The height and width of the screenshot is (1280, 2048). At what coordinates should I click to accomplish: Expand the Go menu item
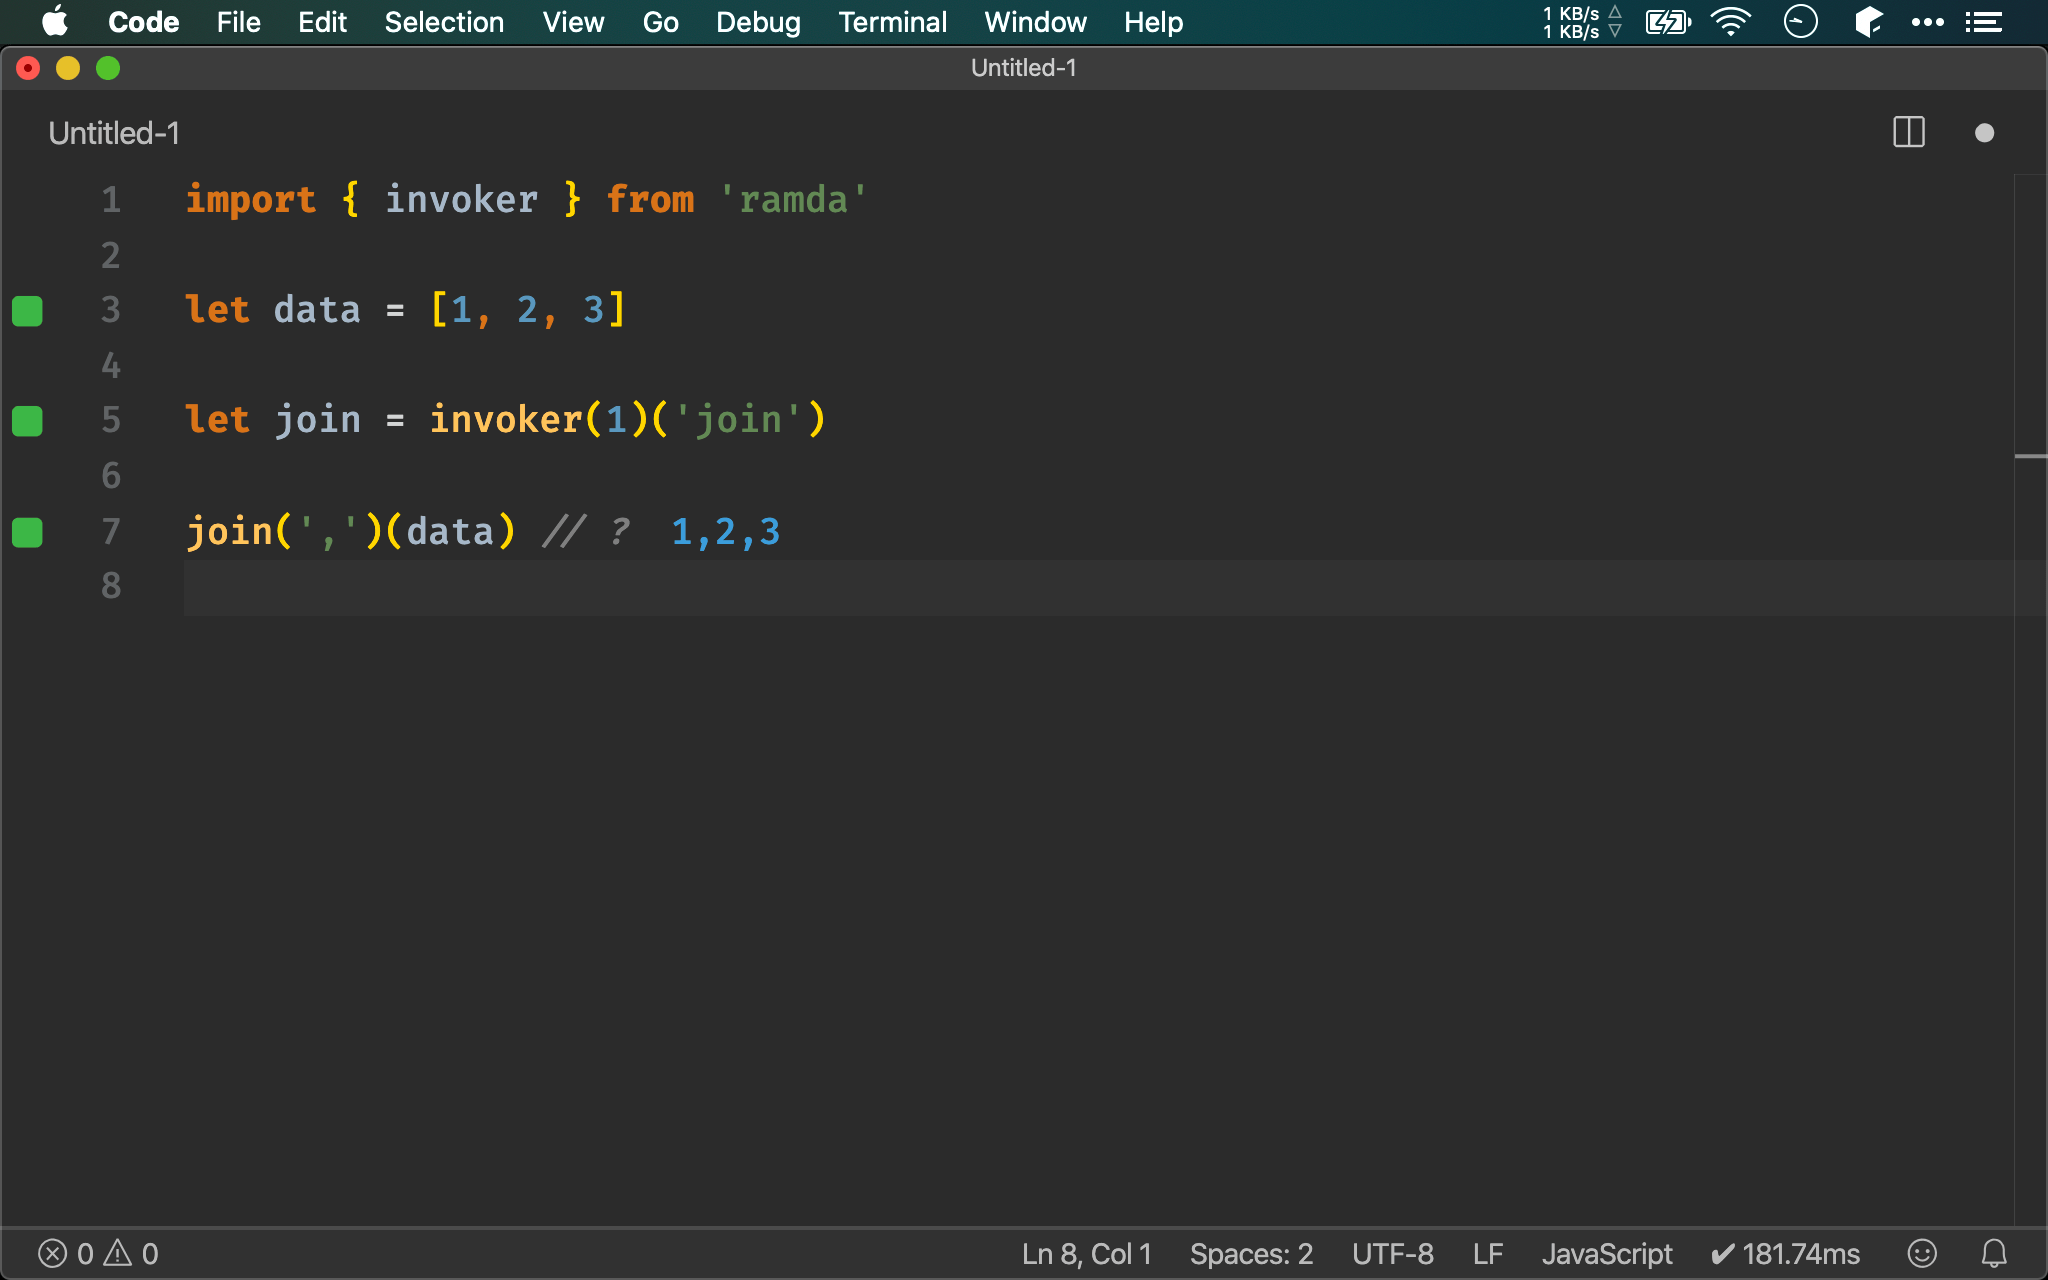[x=659, y=22]
